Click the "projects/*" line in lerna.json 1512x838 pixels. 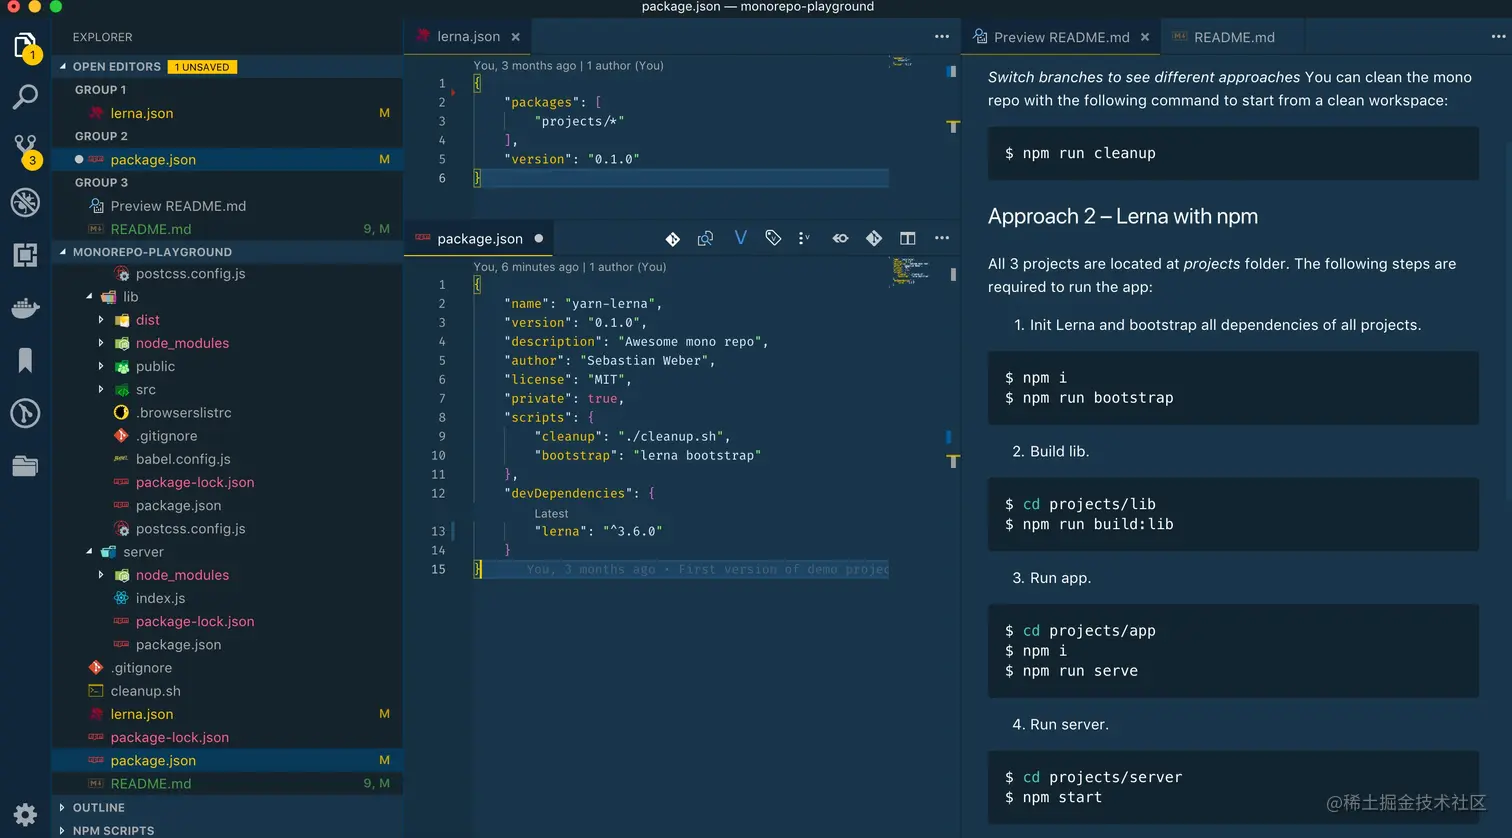tap(580, 121)
